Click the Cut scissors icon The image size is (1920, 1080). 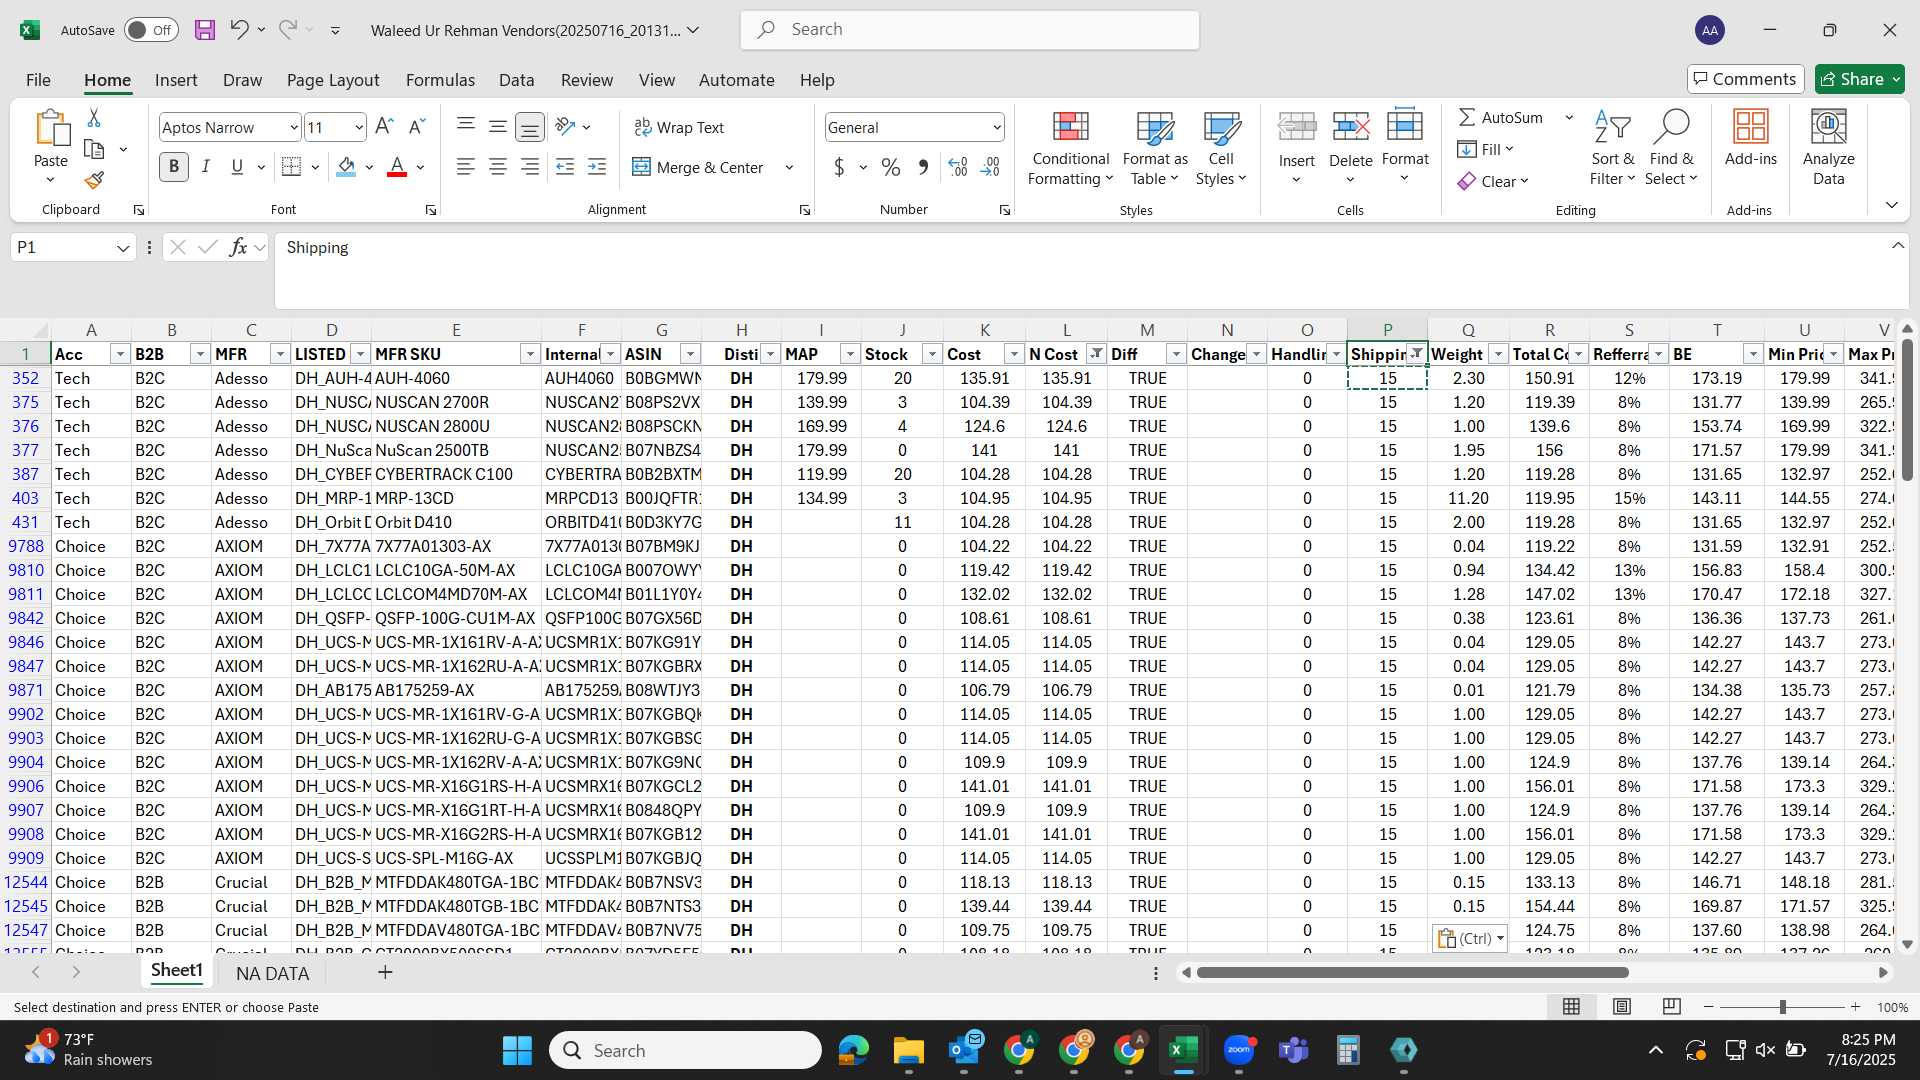coord(94,118)
